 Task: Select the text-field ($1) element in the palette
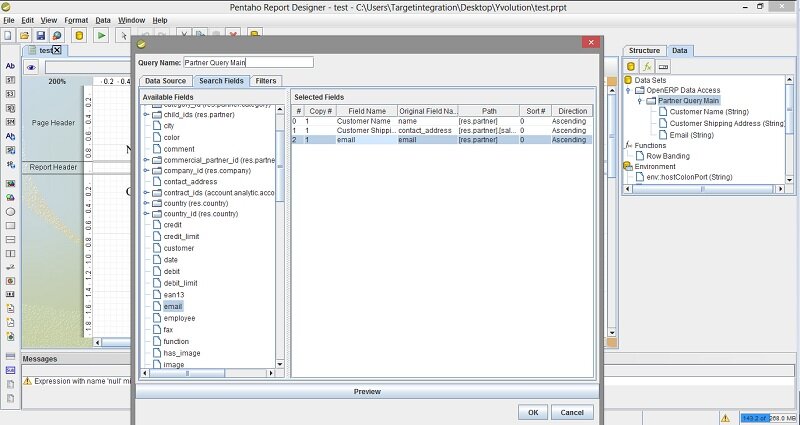[10, 80]
